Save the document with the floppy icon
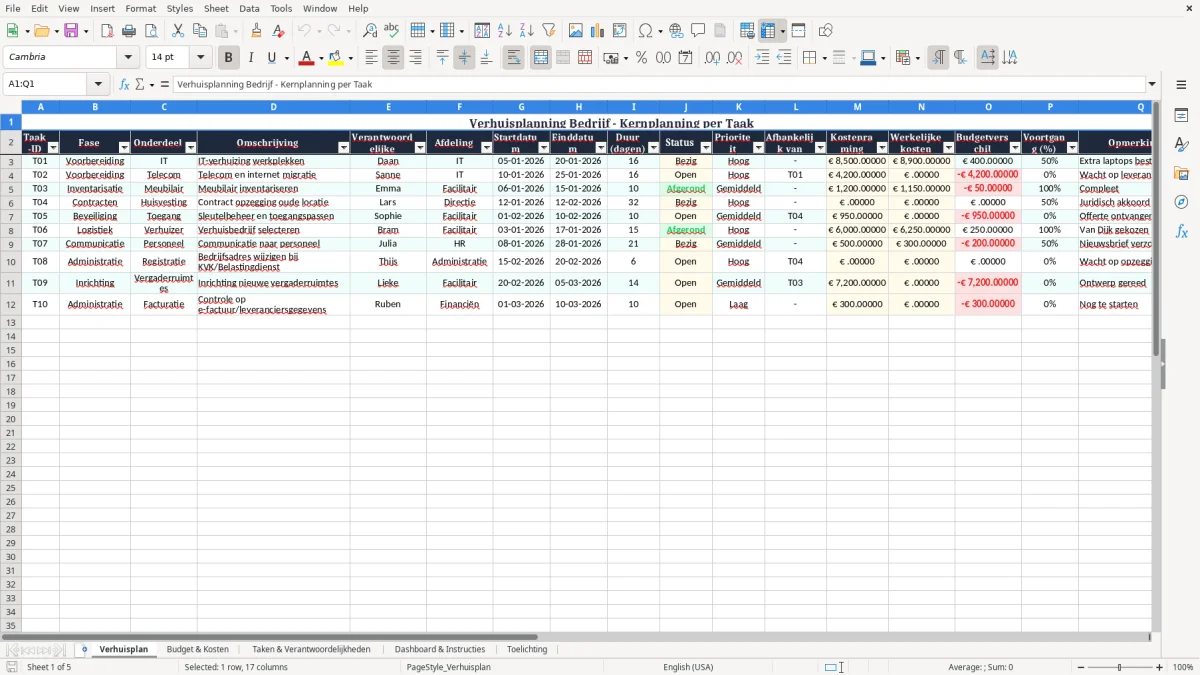Image resolution: width=1200 pixels, height=675 pixels. [71, 31]
